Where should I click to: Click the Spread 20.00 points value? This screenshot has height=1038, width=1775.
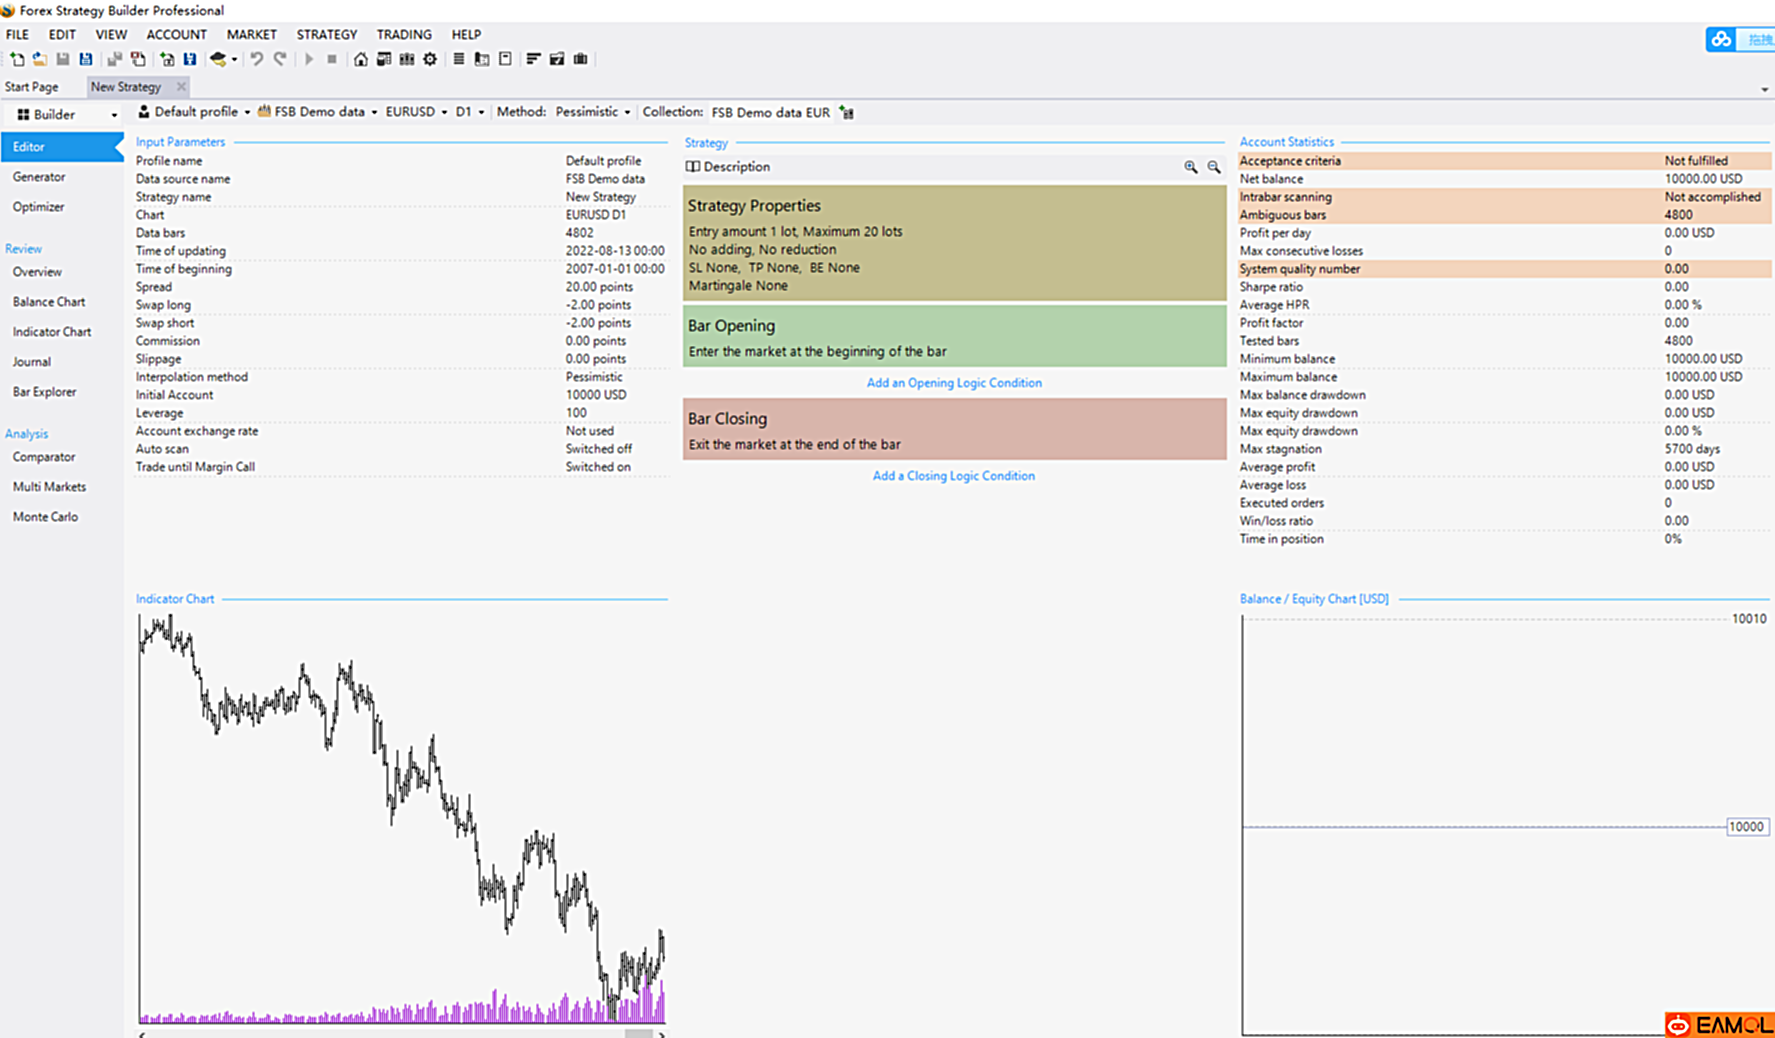599,287
